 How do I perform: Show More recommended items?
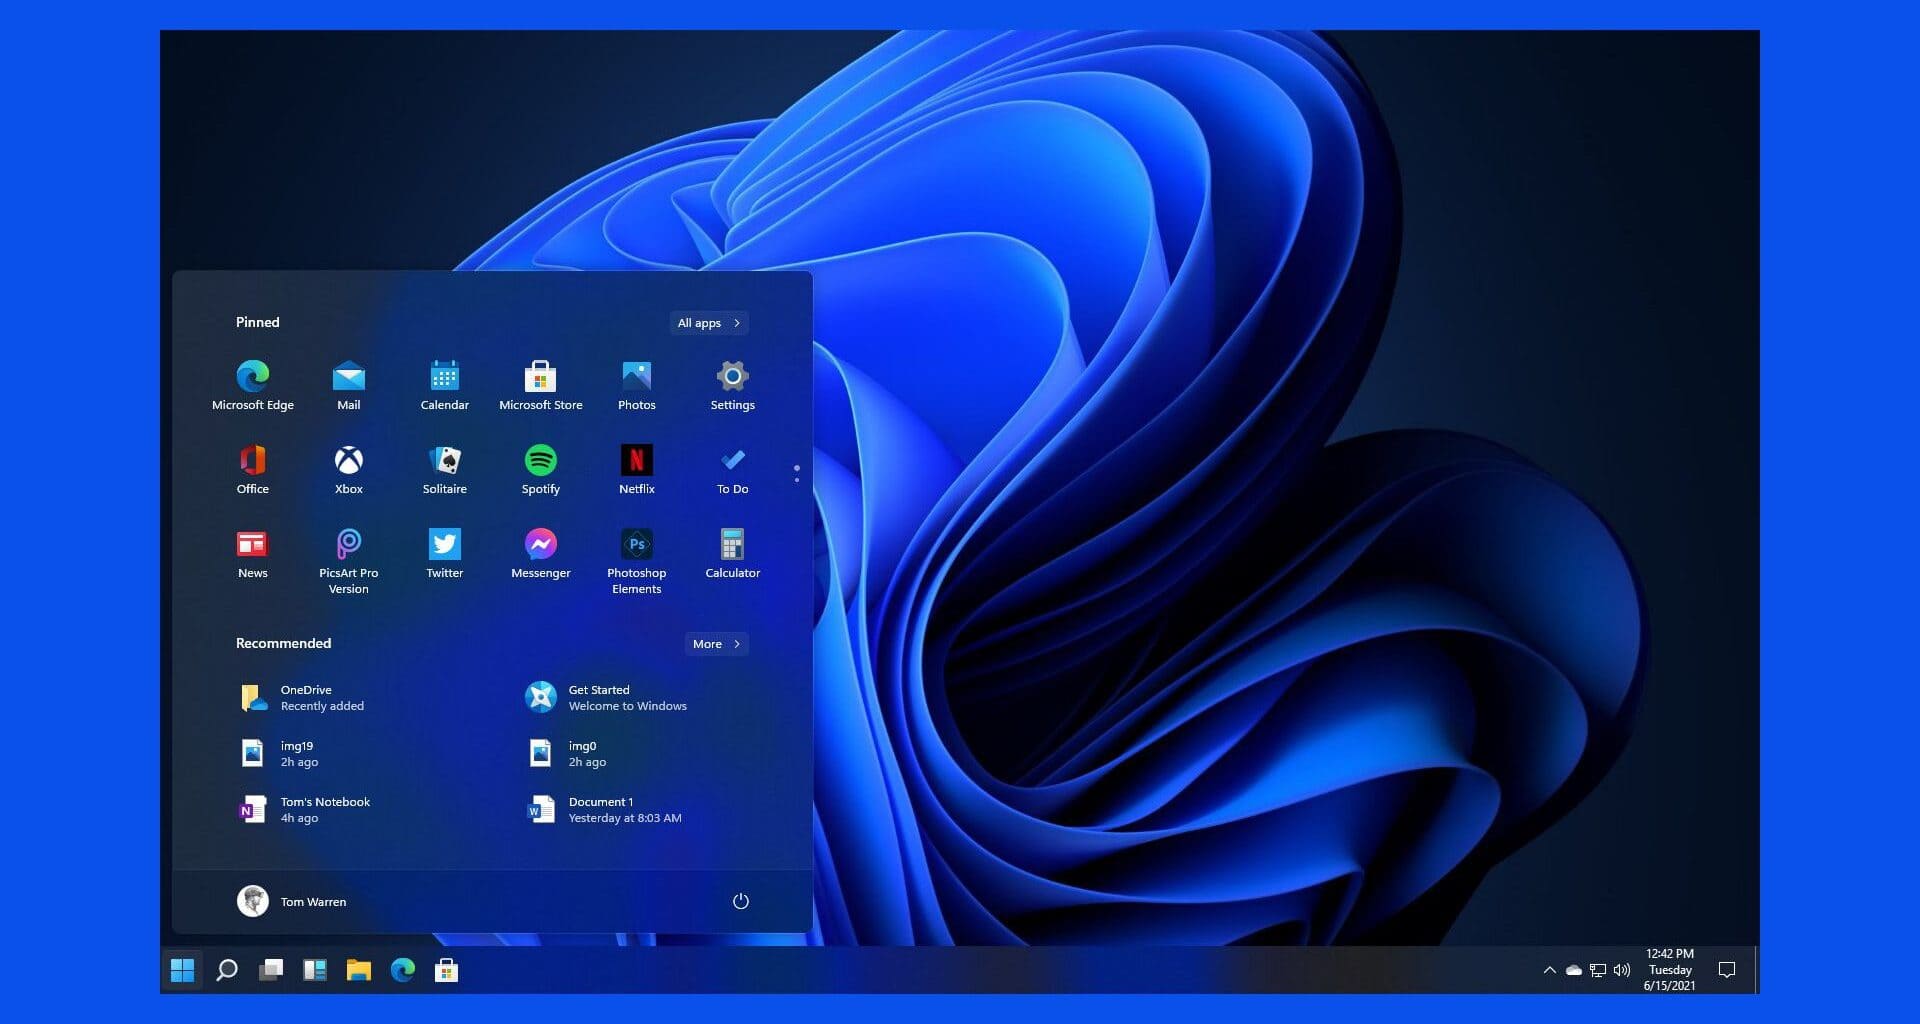tap(716, 644)
